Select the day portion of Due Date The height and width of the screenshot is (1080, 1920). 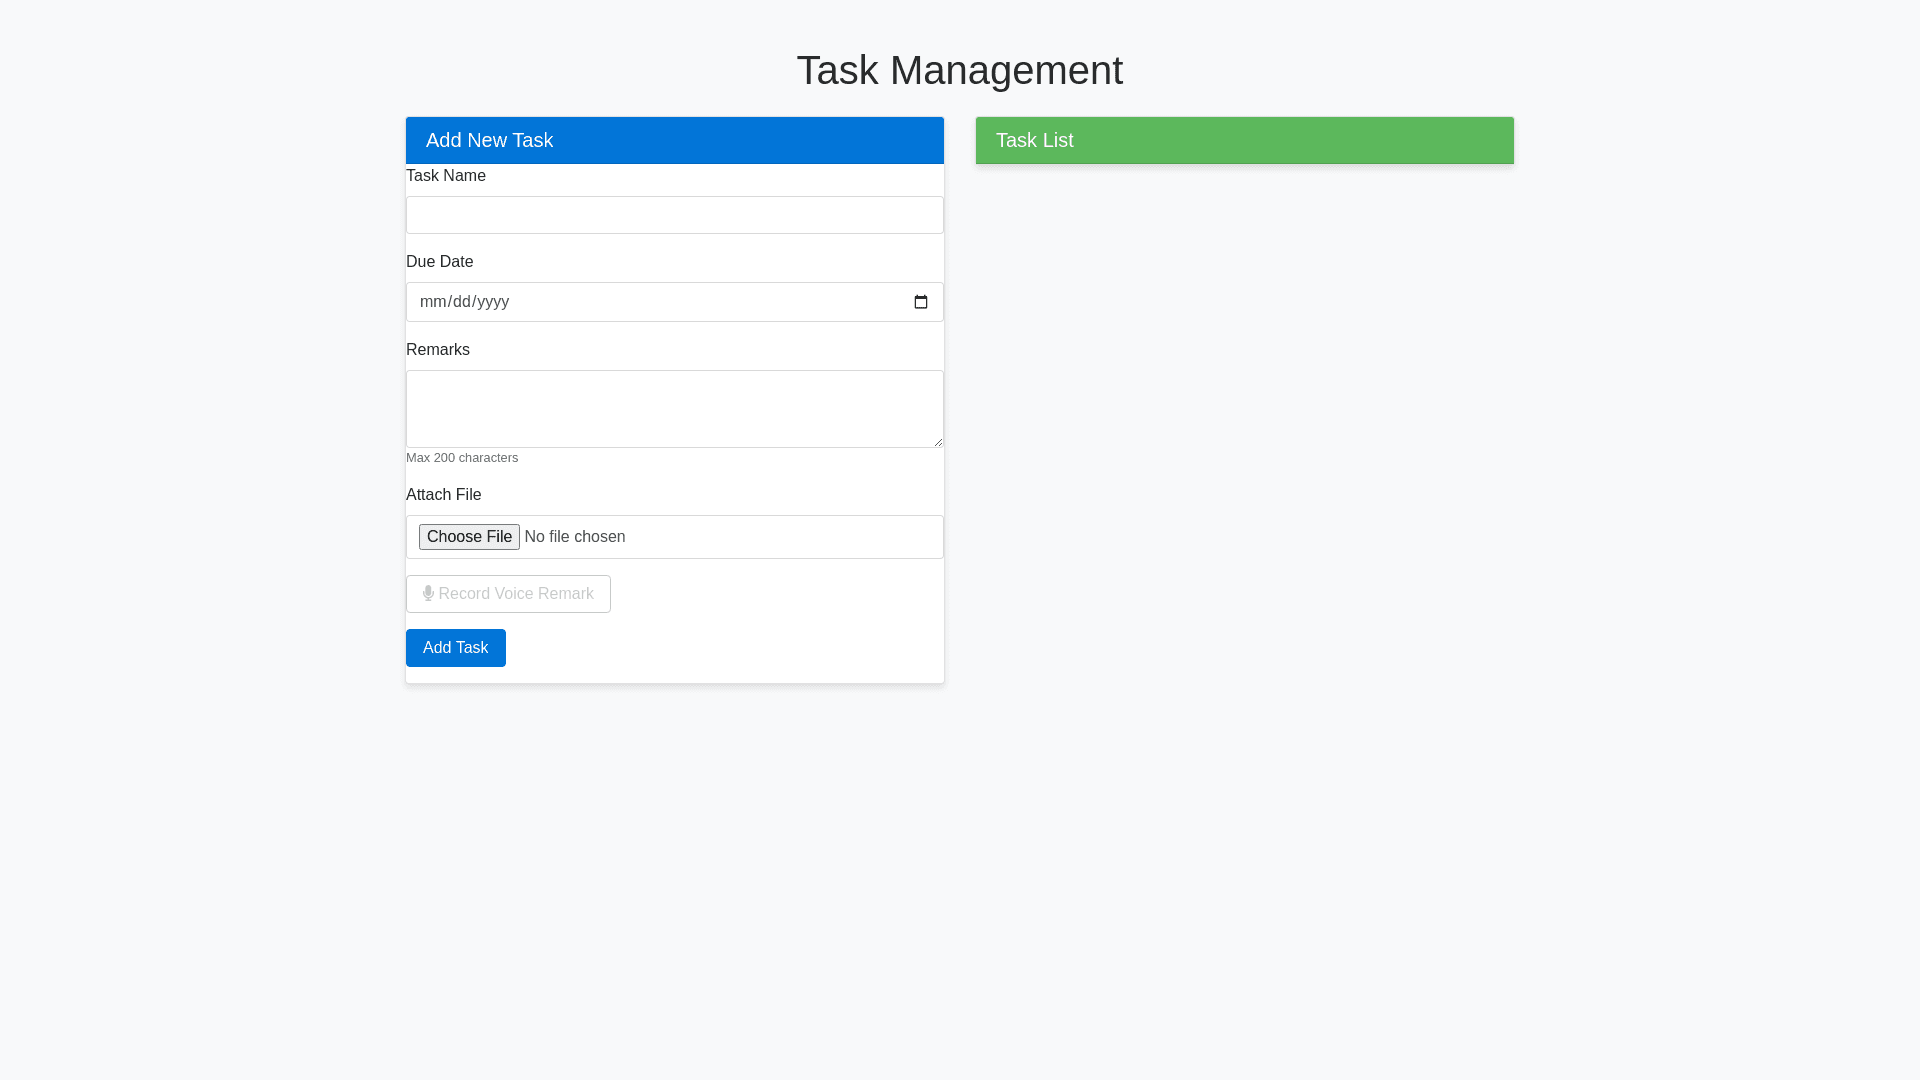click(x=462, y=302)
